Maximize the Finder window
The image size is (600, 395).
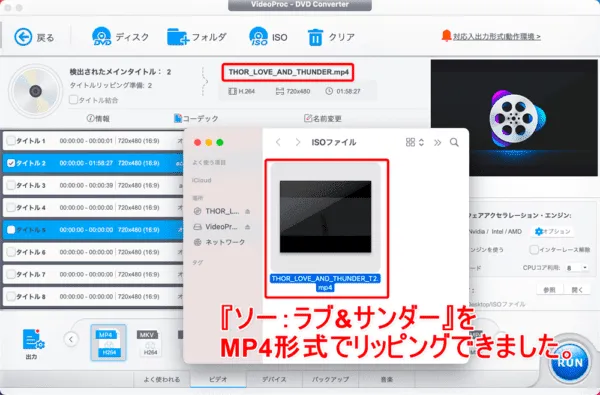(220, 142)
